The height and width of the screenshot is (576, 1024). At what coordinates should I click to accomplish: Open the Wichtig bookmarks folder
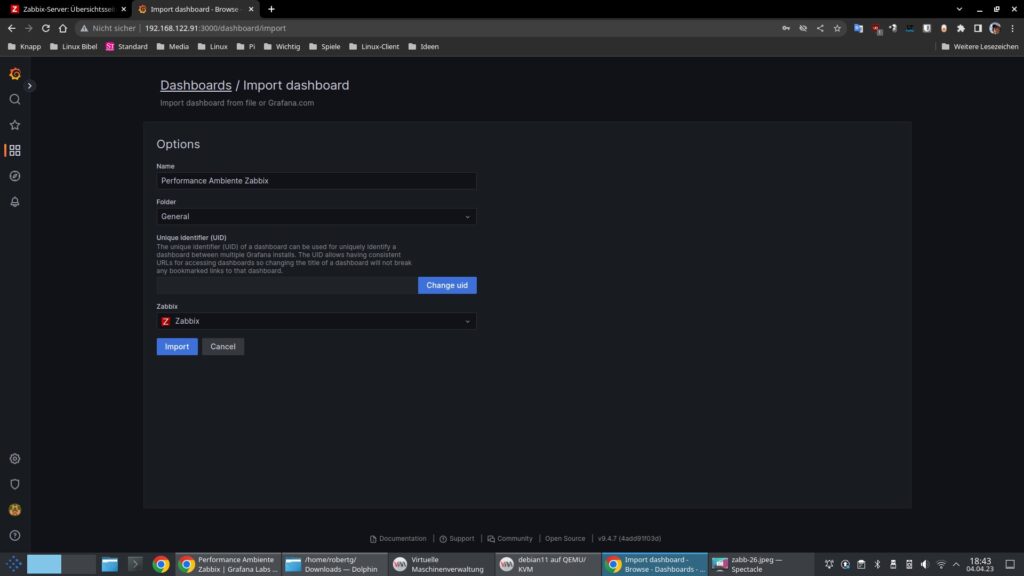(x=281, y=46)
